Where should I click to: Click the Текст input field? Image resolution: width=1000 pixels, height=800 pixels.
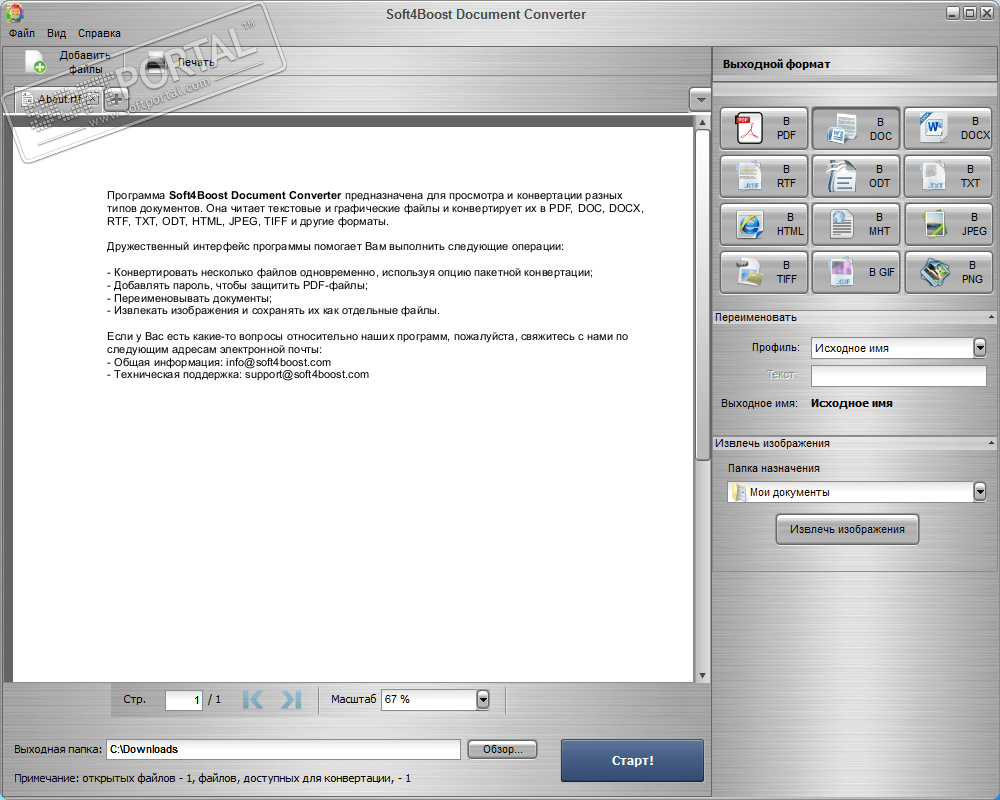(898, 375)
